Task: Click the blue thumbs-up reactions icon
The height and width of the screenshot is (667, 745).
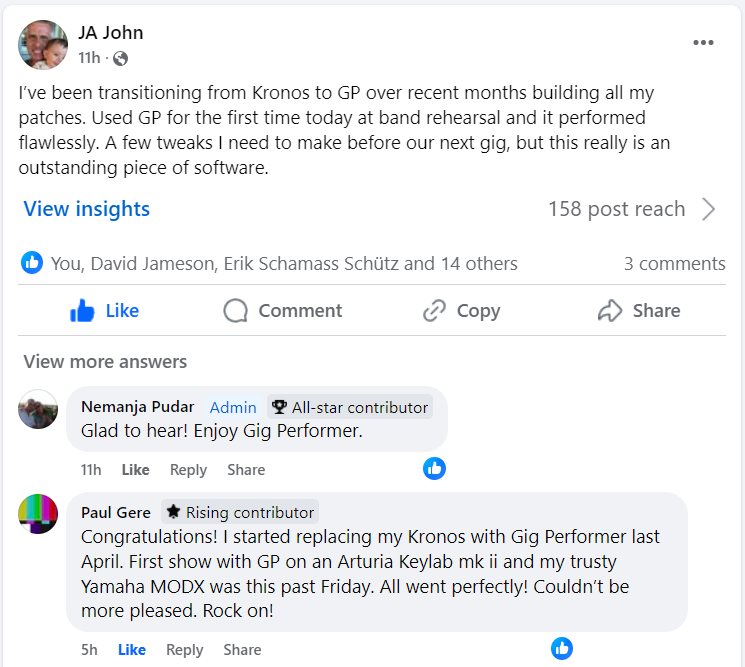Action: coord(33,263)
